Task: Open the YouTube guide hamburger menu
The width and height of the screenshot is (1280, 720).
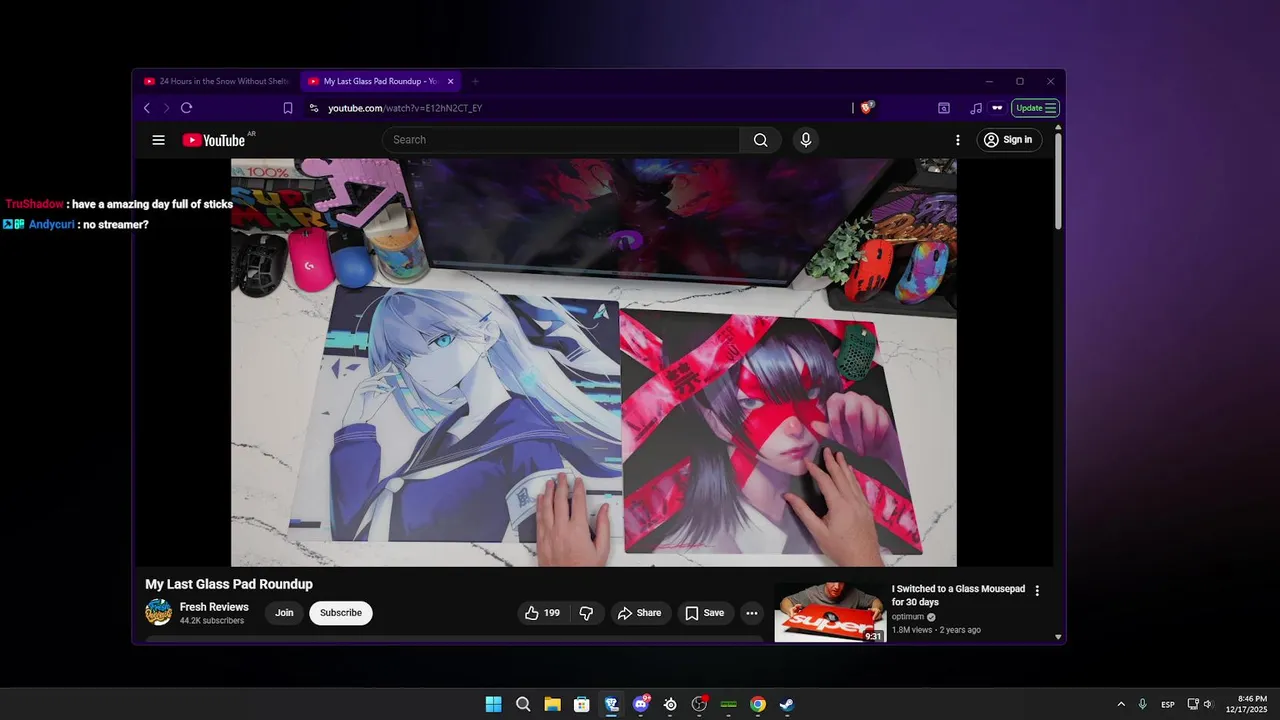Action: [158, 140]
